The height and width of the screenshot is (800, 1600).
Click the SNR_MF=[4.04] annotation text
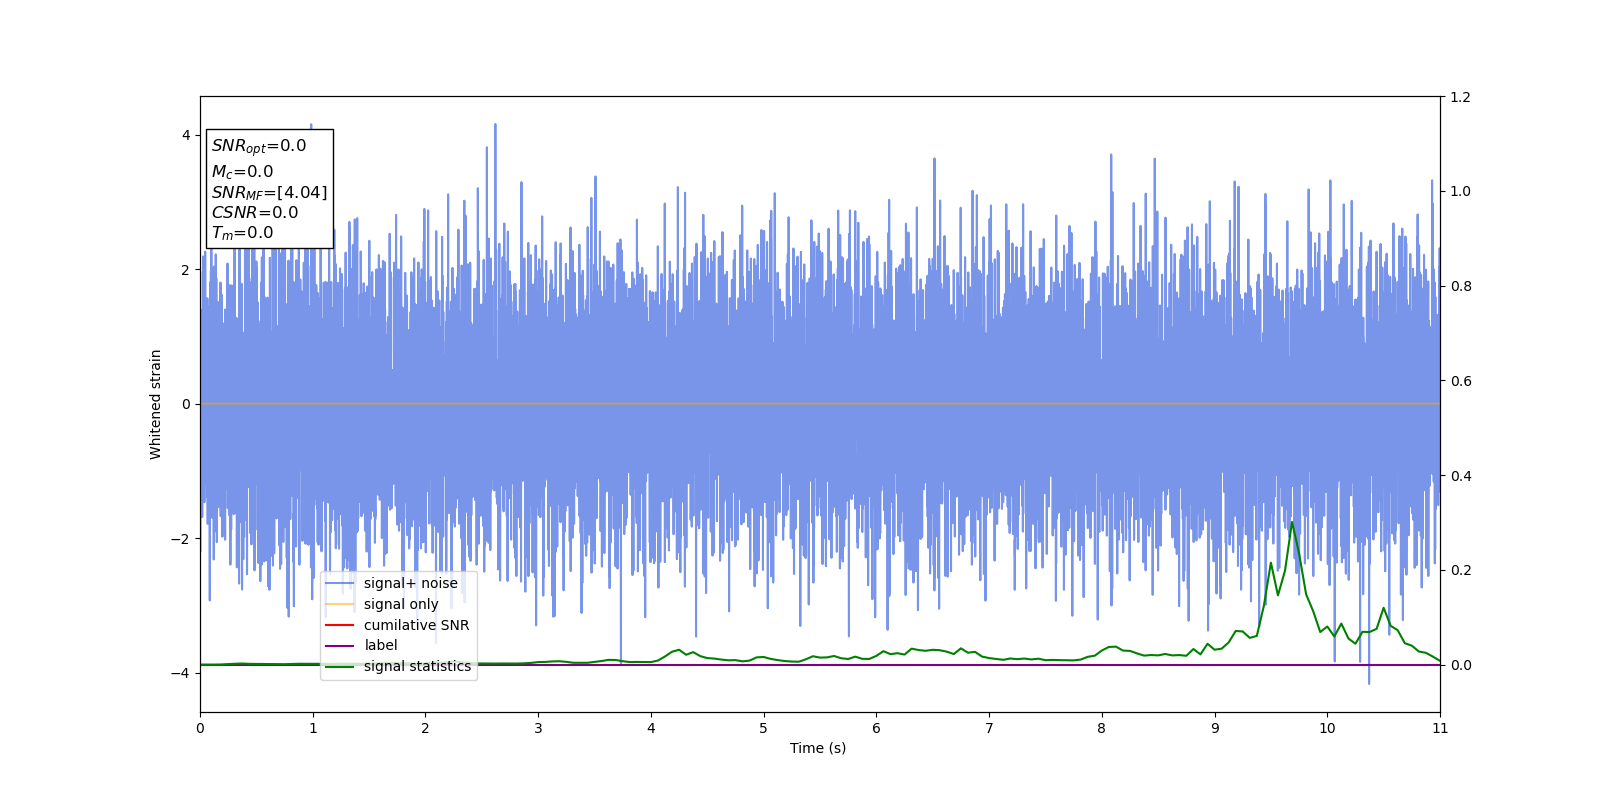coord(269,192)
